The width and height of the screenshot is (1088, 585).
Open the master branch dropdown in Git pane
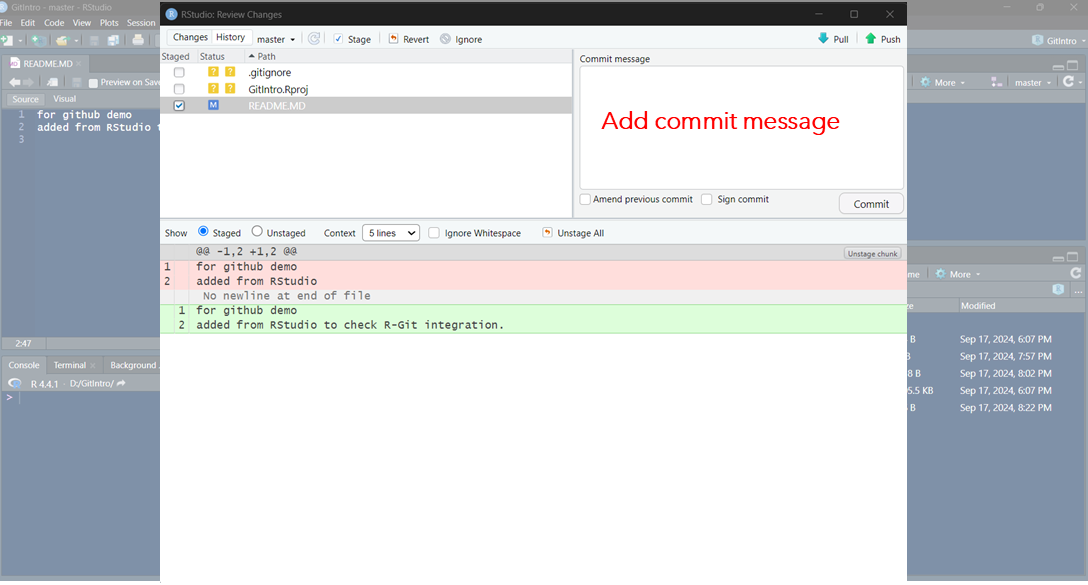1033,82
